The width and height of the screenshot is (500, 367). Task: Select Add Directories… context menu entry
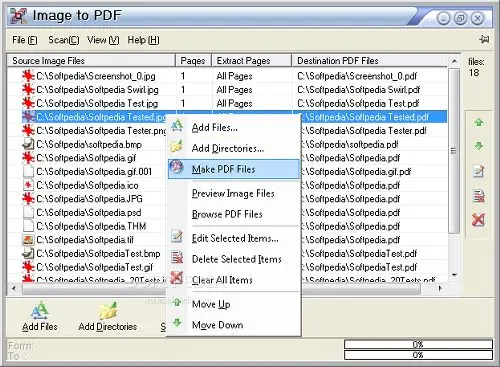pos(234,148)
